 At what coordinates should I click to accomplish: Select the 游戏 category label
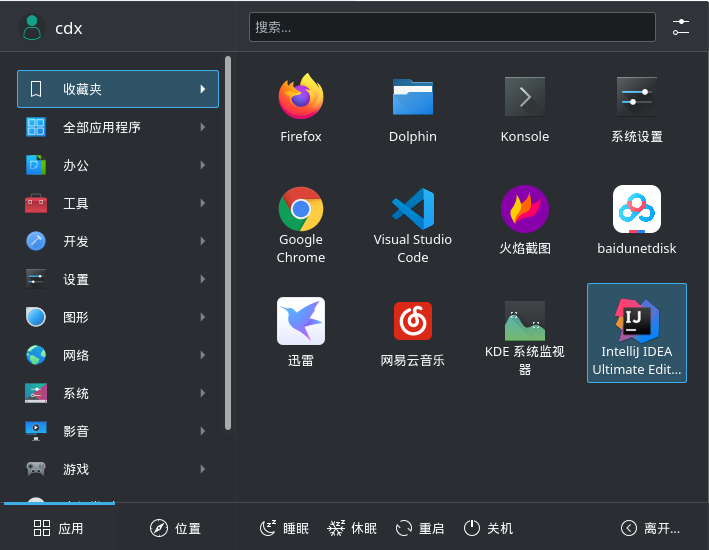(76, 469)
